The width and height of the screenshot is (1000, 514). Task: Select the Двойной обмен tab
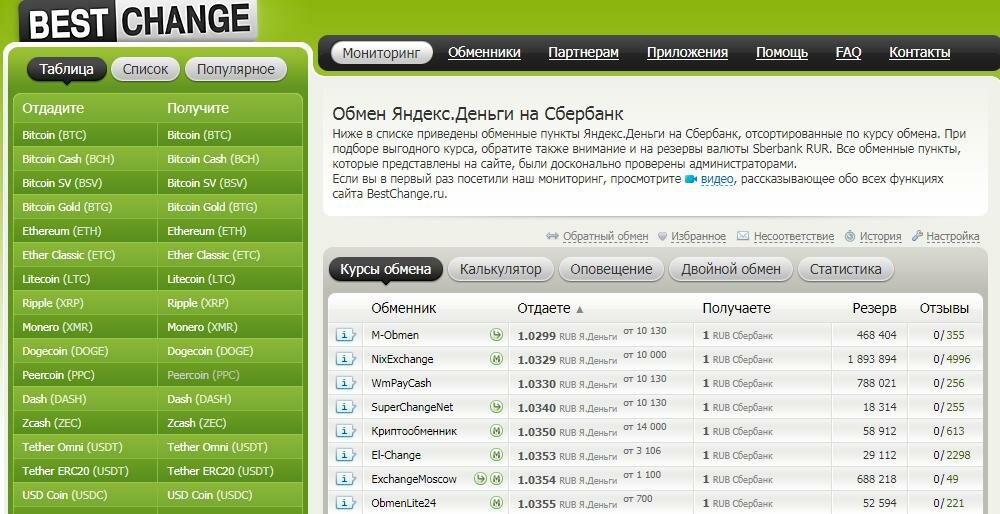(x=731, y=269)
